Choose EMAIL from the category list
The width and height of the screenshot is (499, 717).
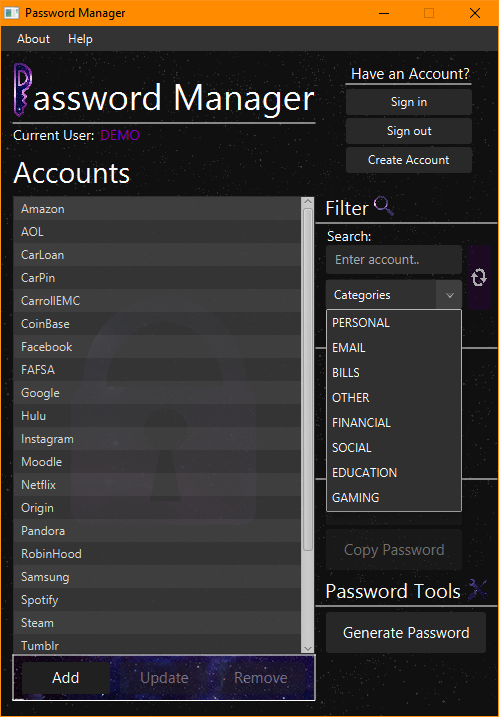pos(394,348)
